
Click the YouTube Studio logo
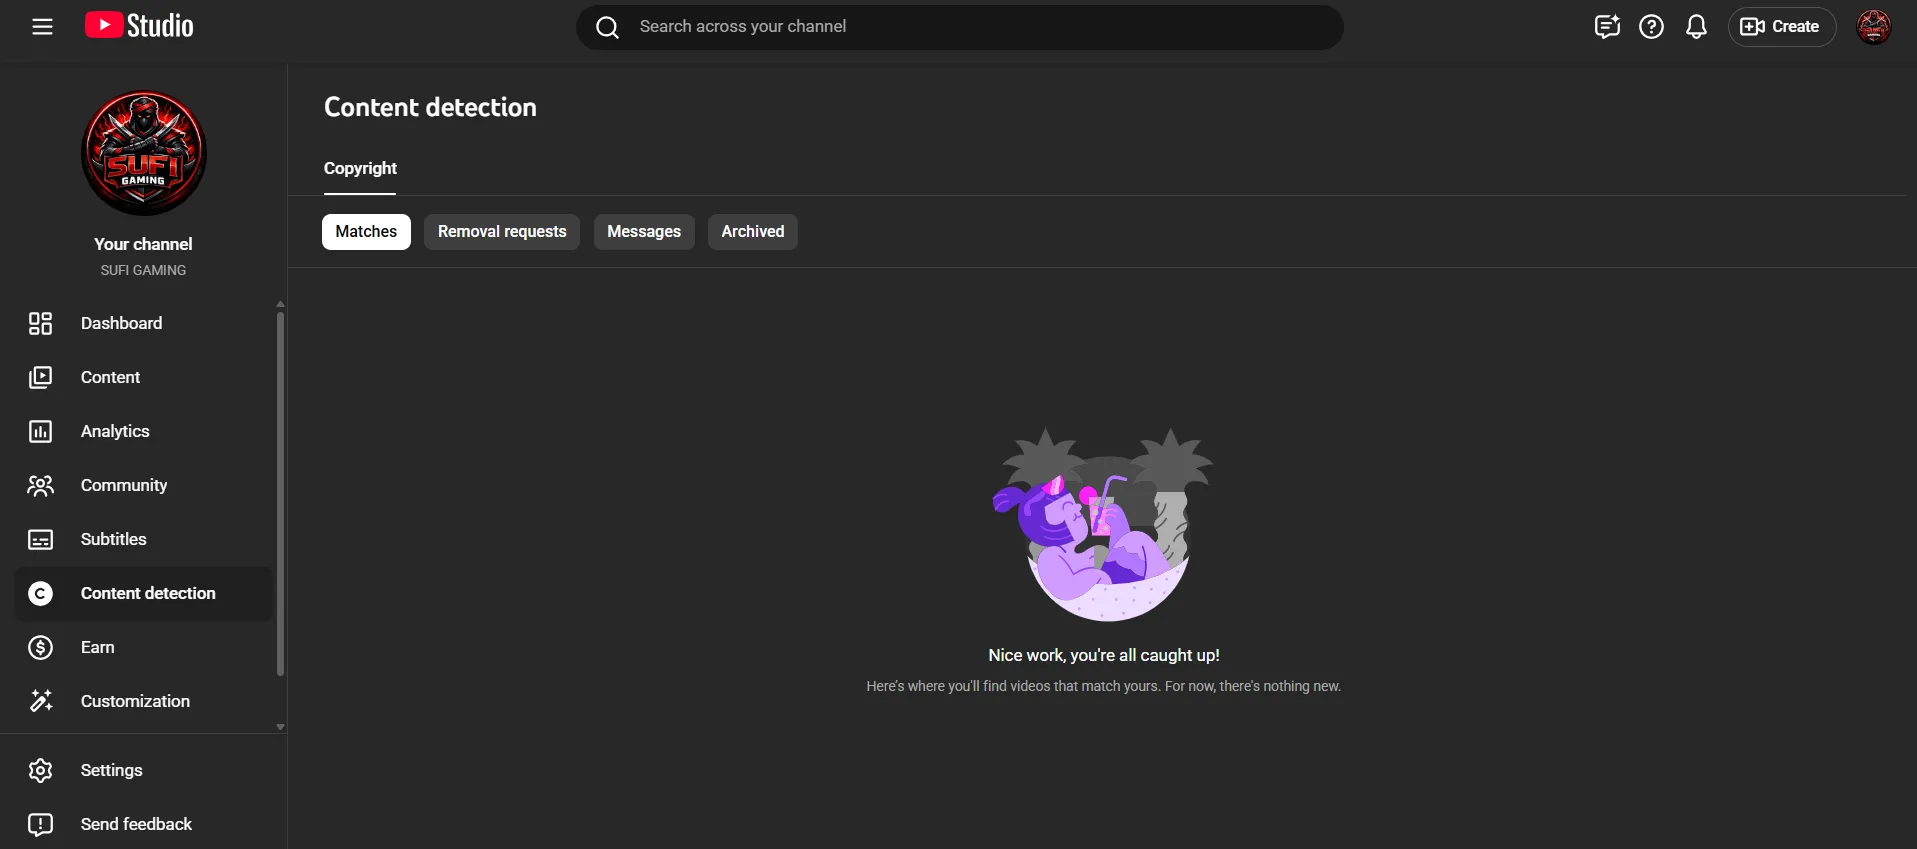(139, 26)
